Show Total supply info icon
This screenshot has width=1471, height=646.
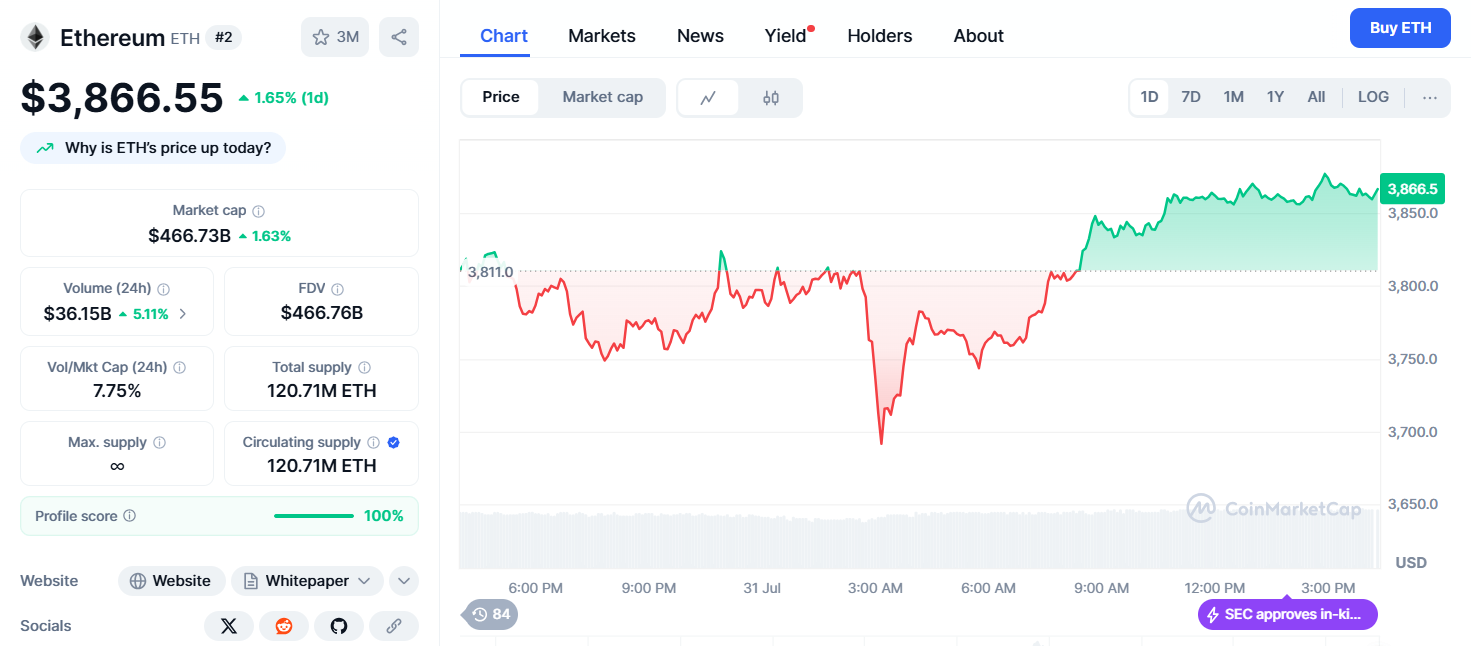(x=364, y=367)
